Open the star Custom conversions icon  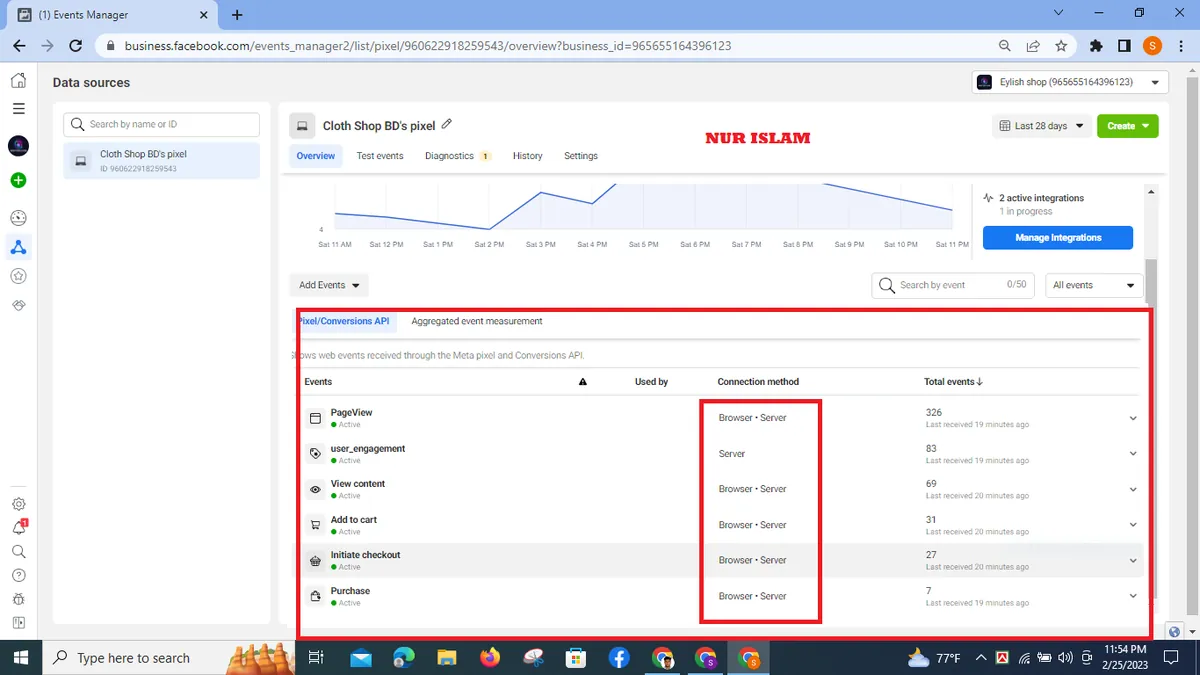tap(18, 276)
